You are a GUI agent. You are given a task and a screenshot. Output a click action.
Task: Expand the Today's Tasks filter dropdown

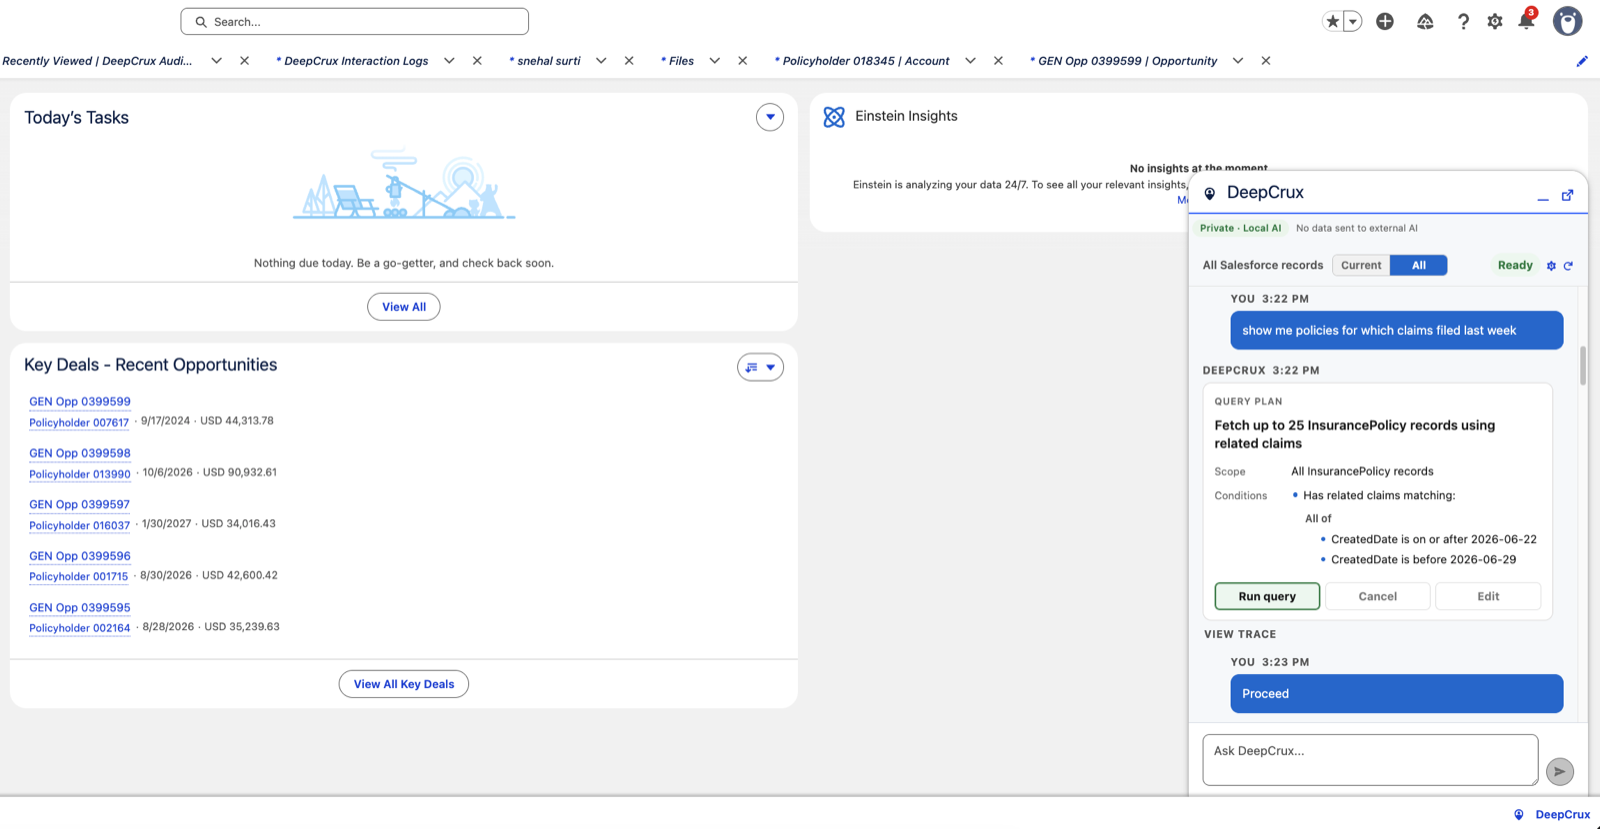click(769, 117)
